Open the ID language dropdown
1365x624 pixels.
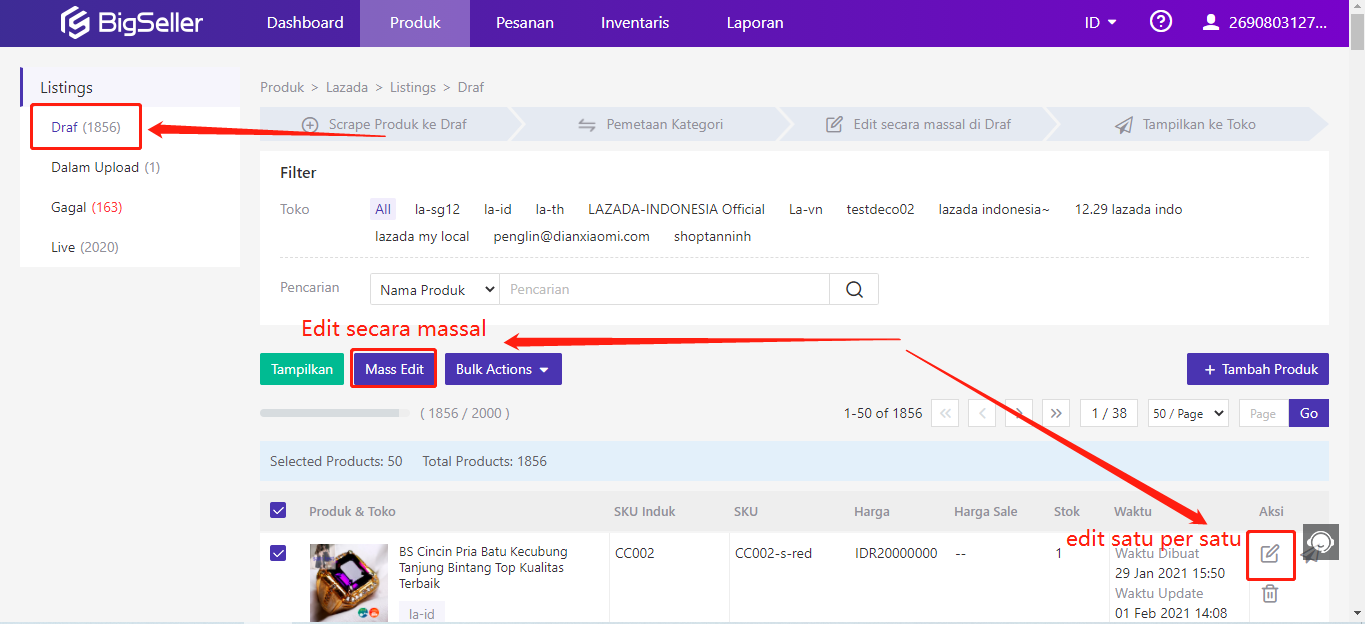click(x=1100, y=22)
